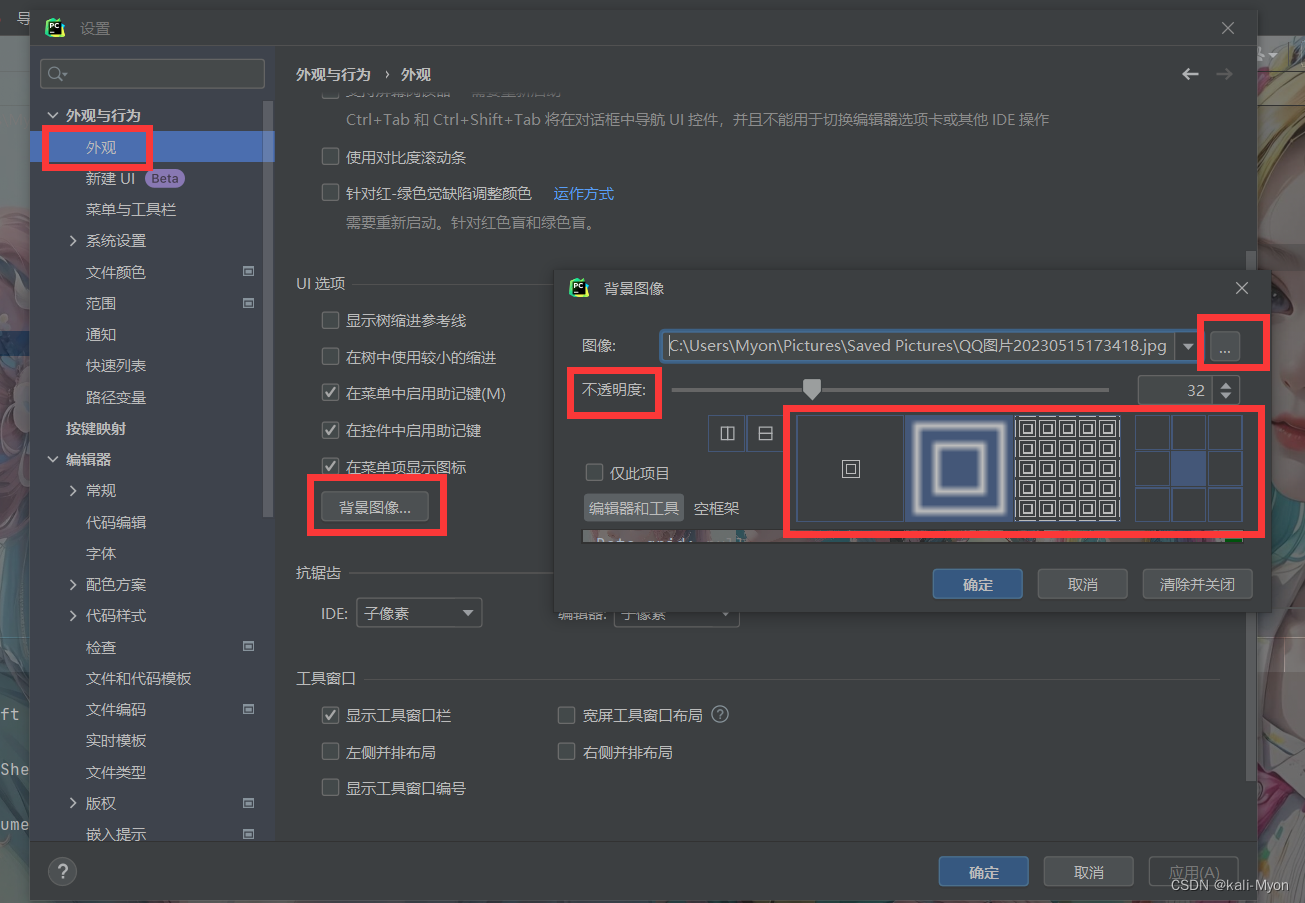Pick the bottom-center cell in the anchor grid
The width and height of the screenshot is (1305, 903).
coord(1188,504)
